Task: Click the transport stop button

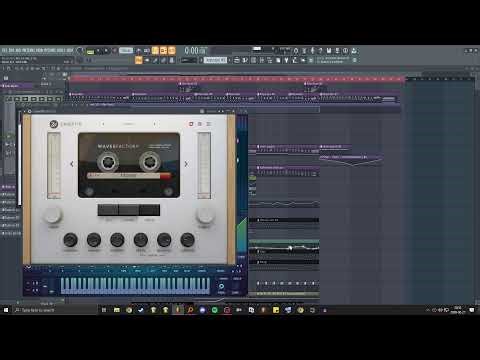Action: (x=106, y=51)
